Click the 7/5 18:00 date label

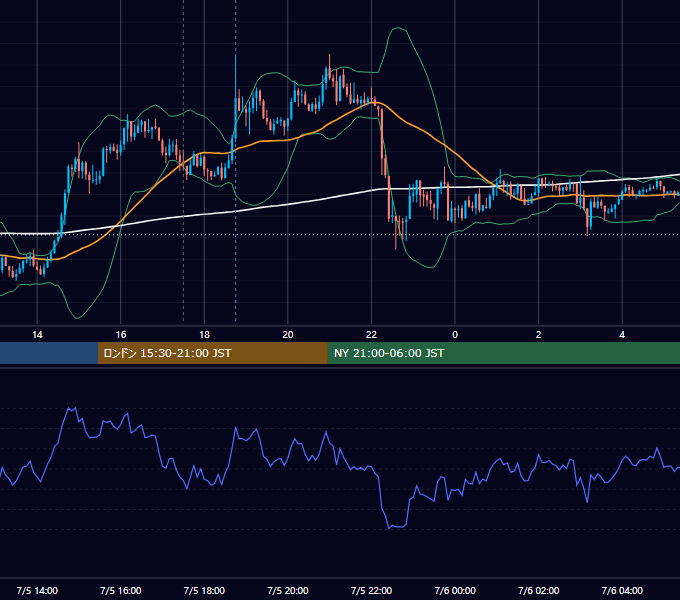[204, 590]
